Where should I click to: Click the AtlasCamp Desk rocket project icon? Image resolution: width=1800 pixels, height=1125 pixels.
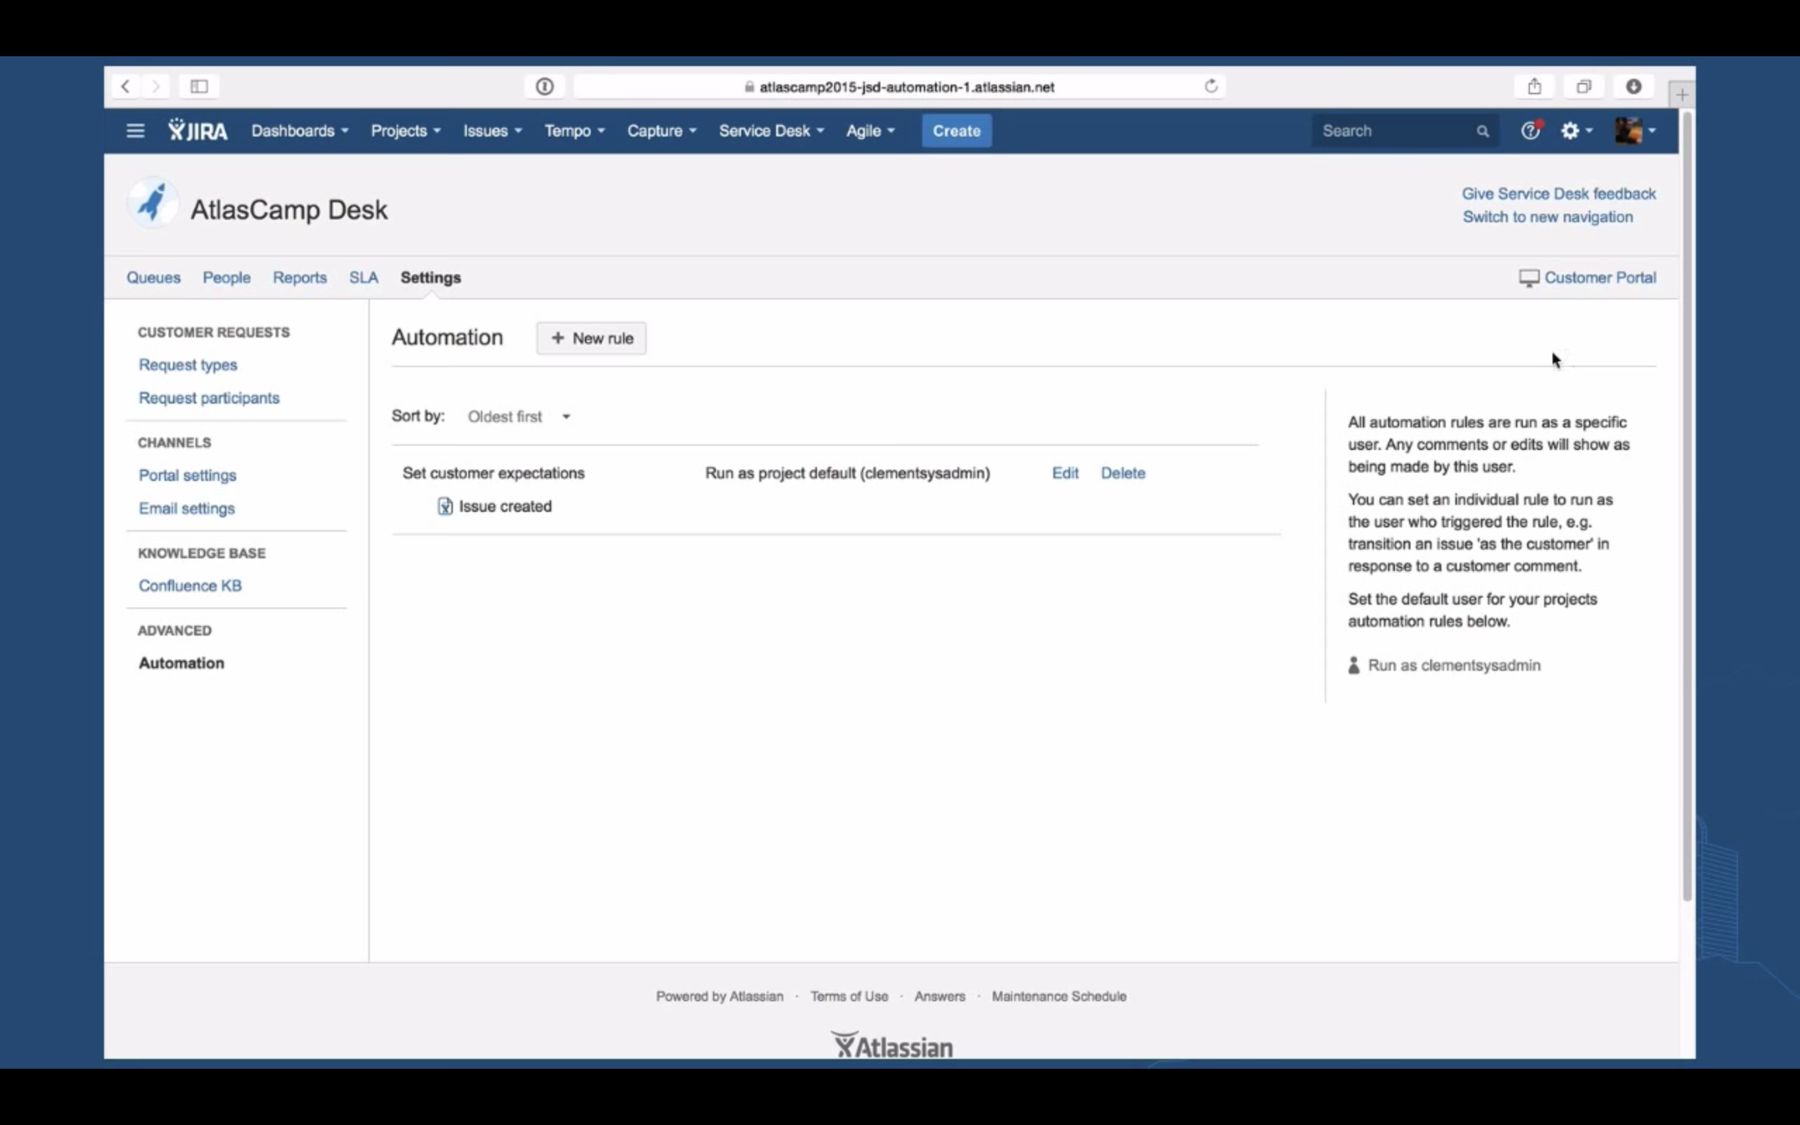152,203
